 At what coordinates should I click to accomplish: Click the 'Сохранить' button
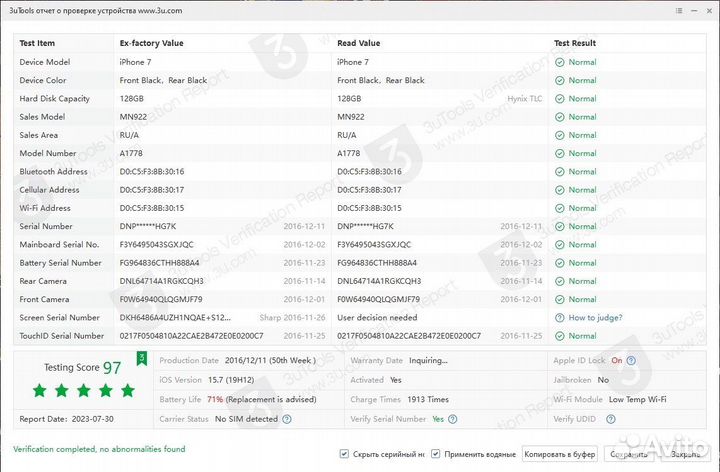coord(629,454)
